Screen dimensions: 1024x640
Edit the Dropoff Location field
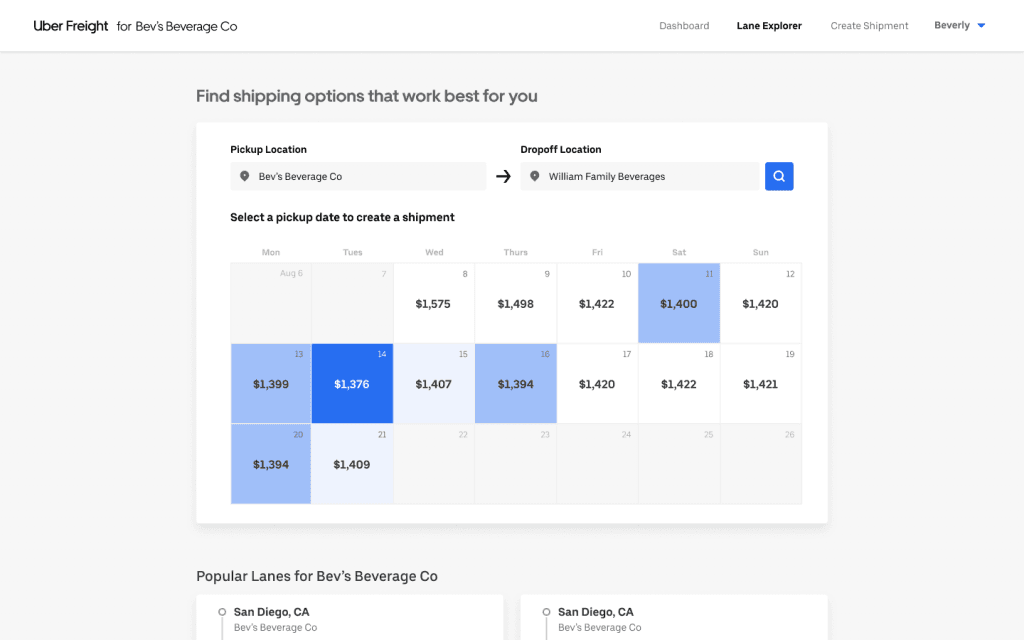click(x=645, y=177)
